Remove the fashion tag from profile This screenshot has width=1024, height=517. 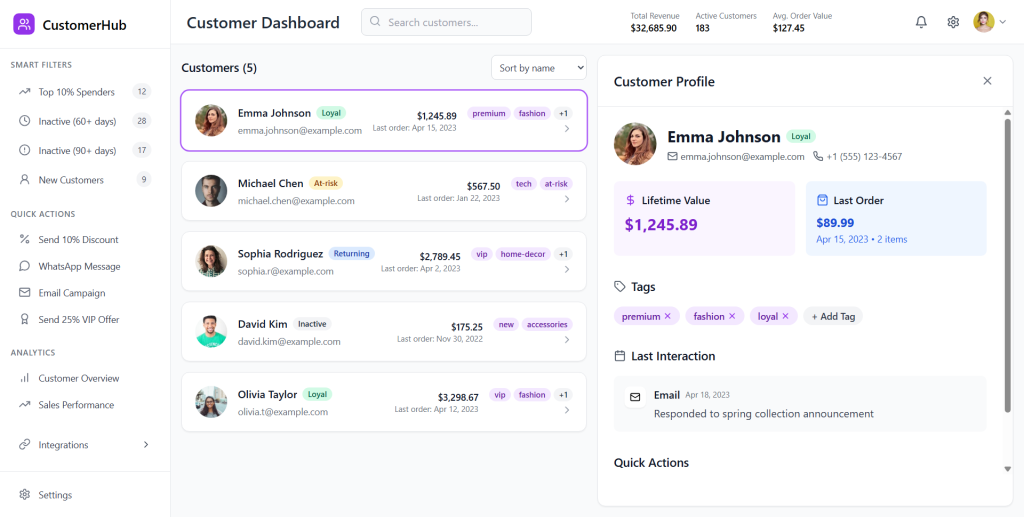(732, 316)
